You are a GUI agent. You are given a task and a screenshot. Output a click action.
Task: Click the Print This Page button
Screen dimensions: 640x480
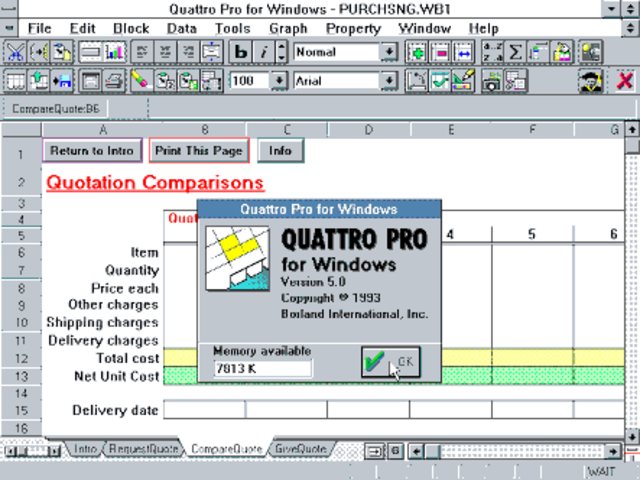pos(199,151)
